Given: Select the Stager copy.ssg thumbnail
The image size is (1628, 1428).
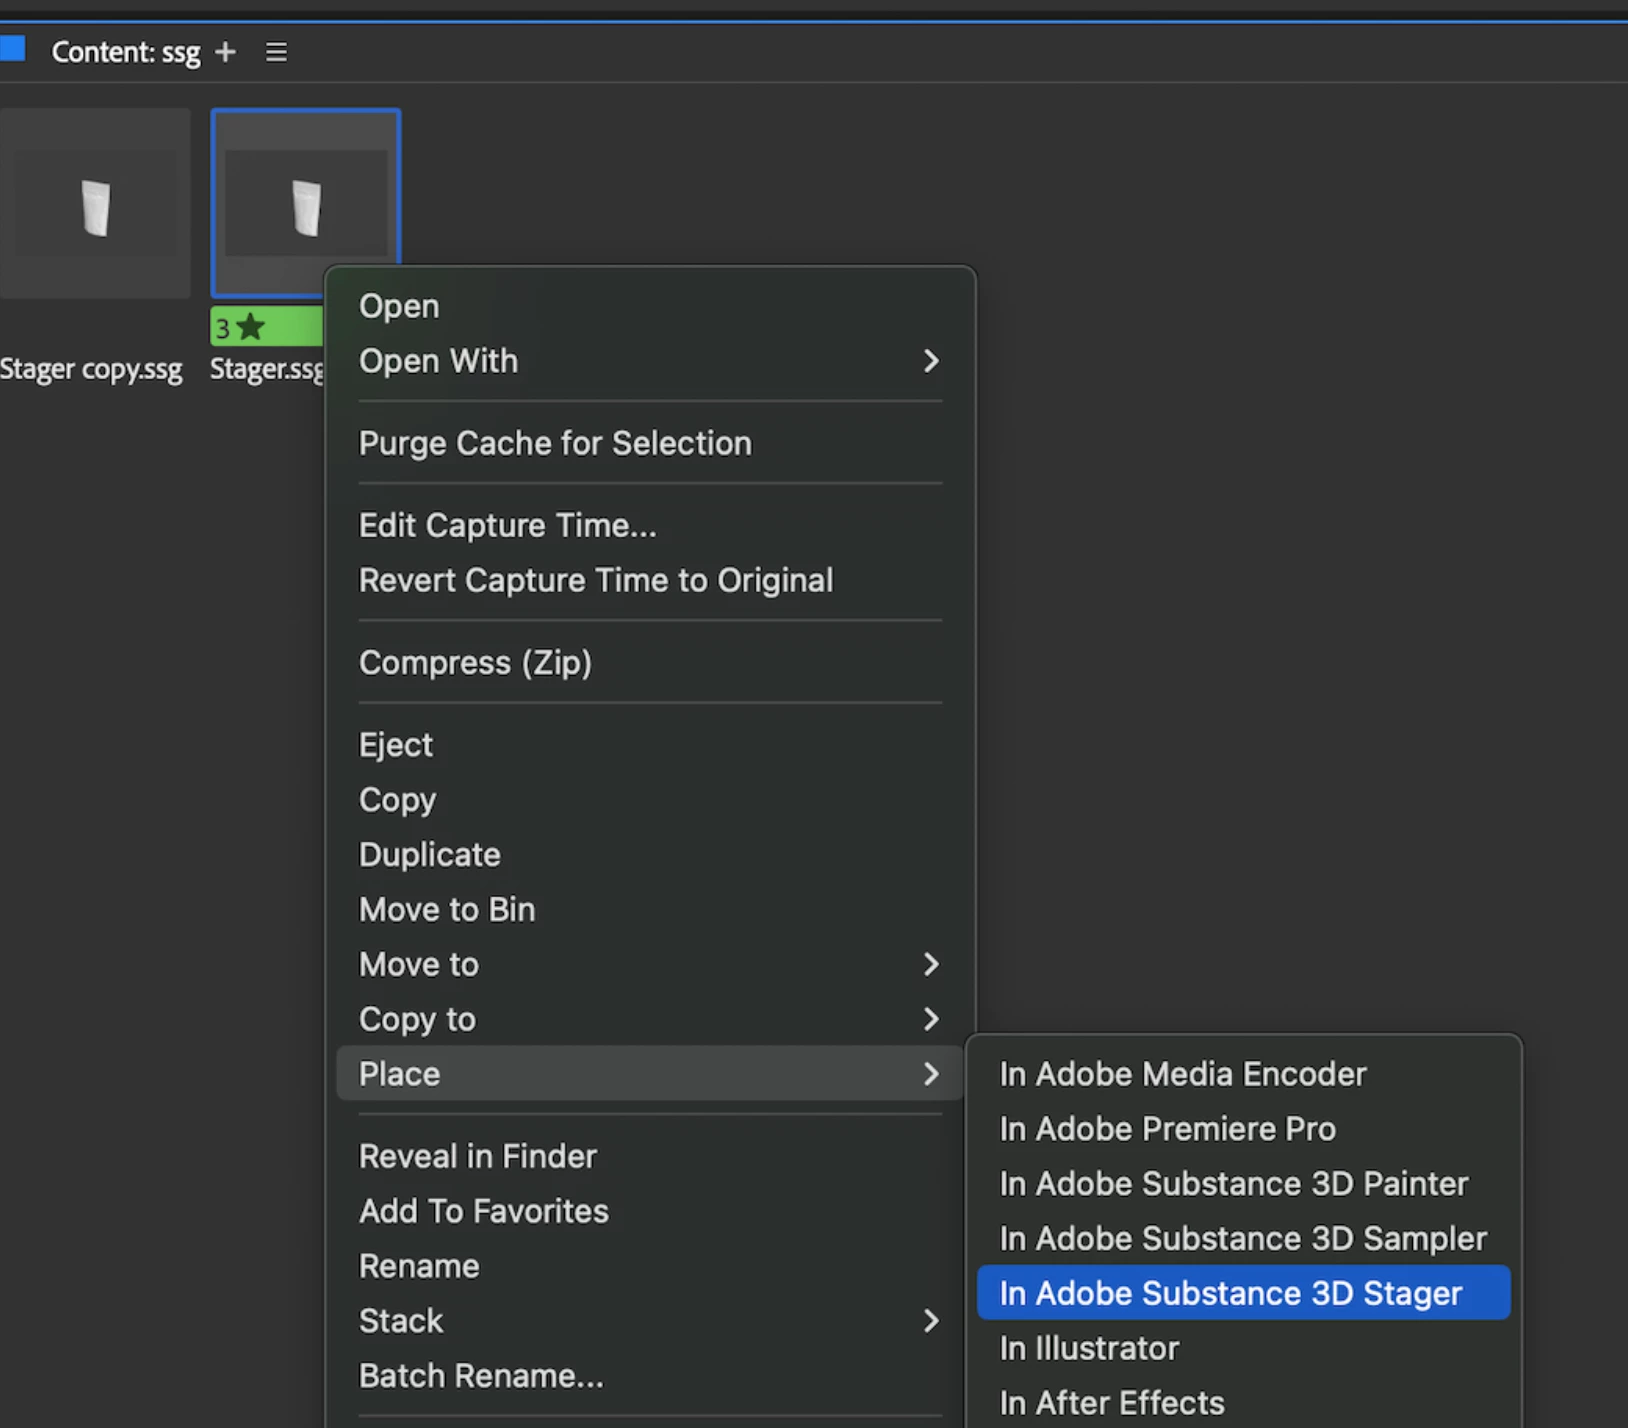Looking at the screenshot, I should click(x=95, y=203).
